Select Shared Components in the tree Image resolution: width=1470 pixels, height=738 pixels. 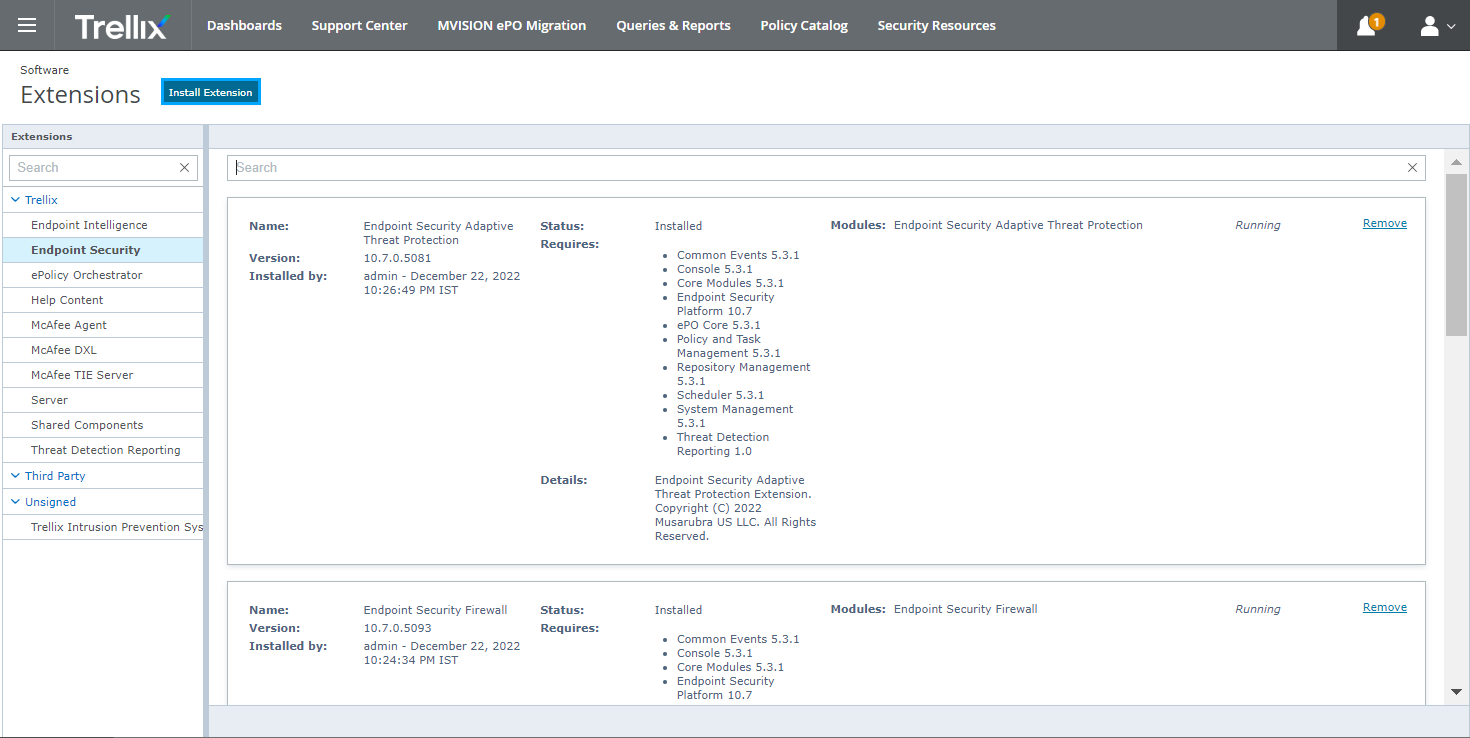[x=103, y=425]
